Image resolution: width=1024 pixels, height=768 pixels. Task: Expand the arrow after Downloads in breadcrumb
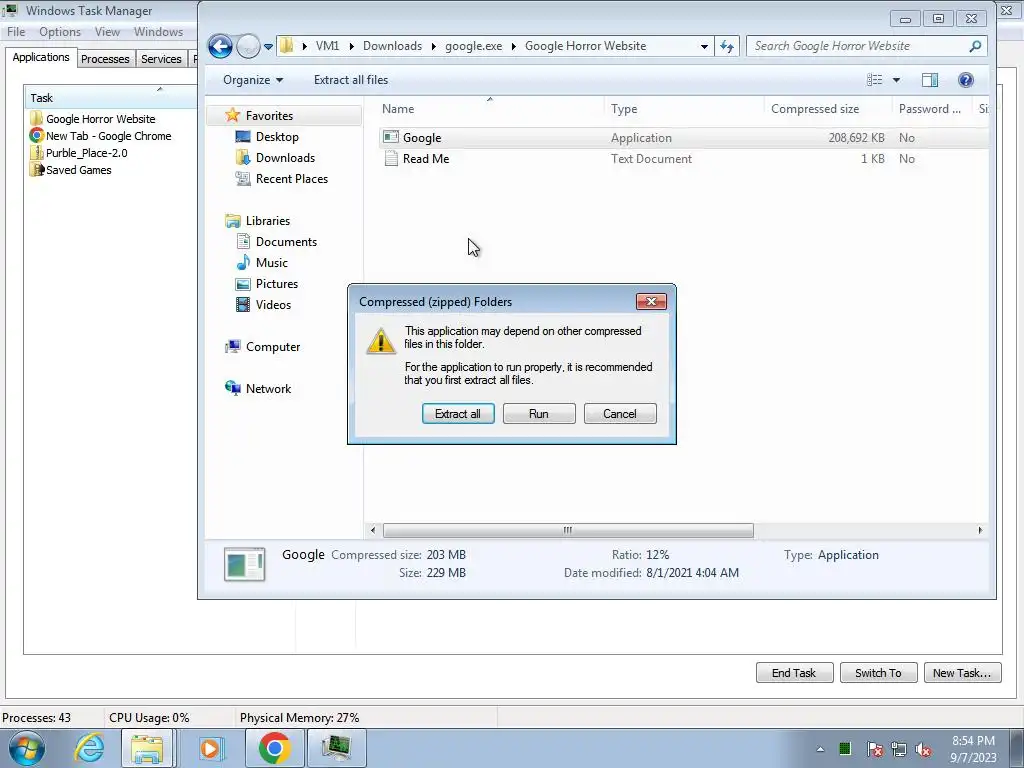point(434,46)
